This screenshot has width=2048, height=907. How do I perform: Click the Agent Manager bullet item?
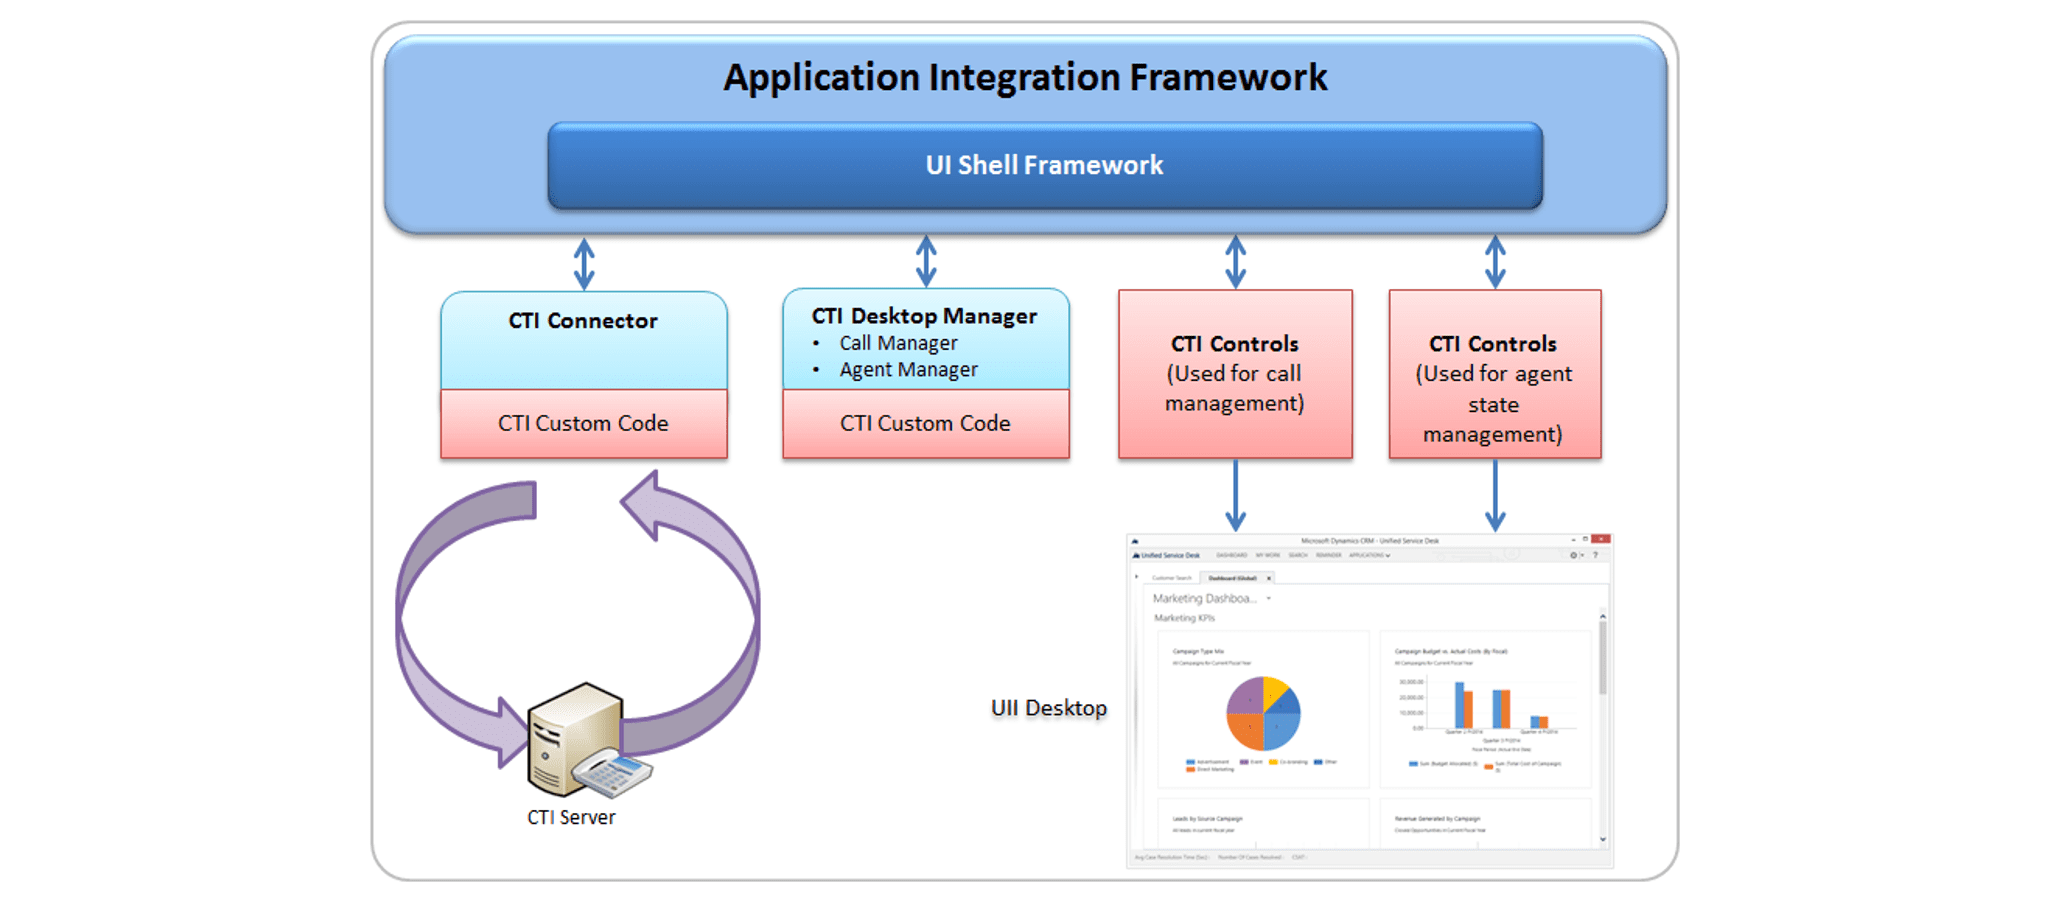908,369
